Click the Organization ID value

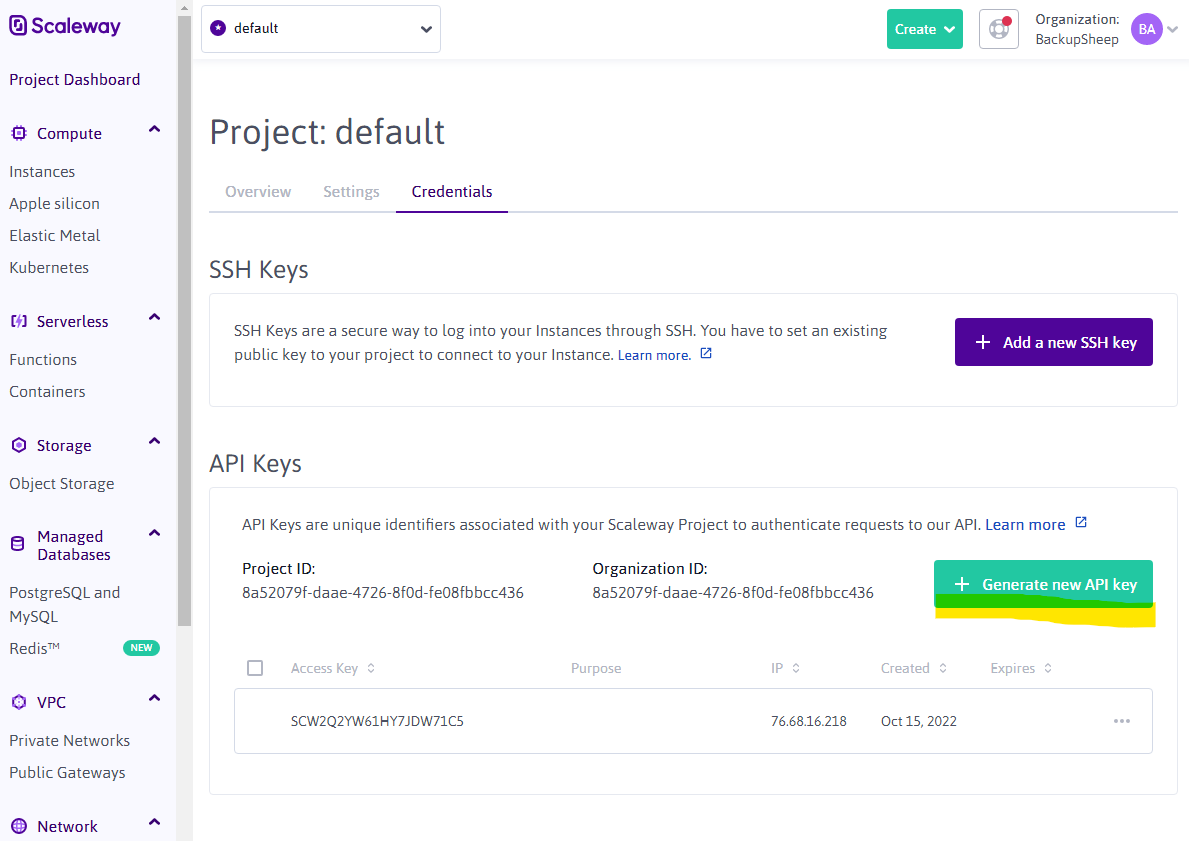click(x=733, y=592)
